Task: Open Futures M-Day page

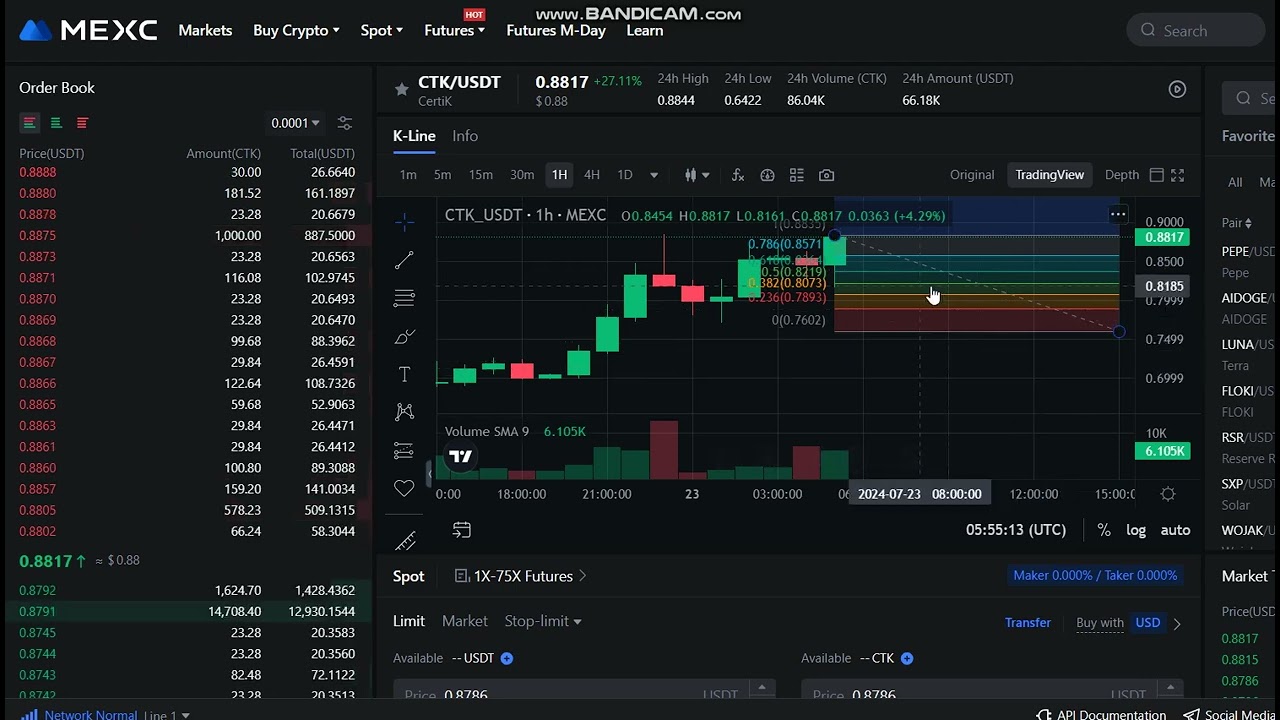Action: click(x=556, y=30)
